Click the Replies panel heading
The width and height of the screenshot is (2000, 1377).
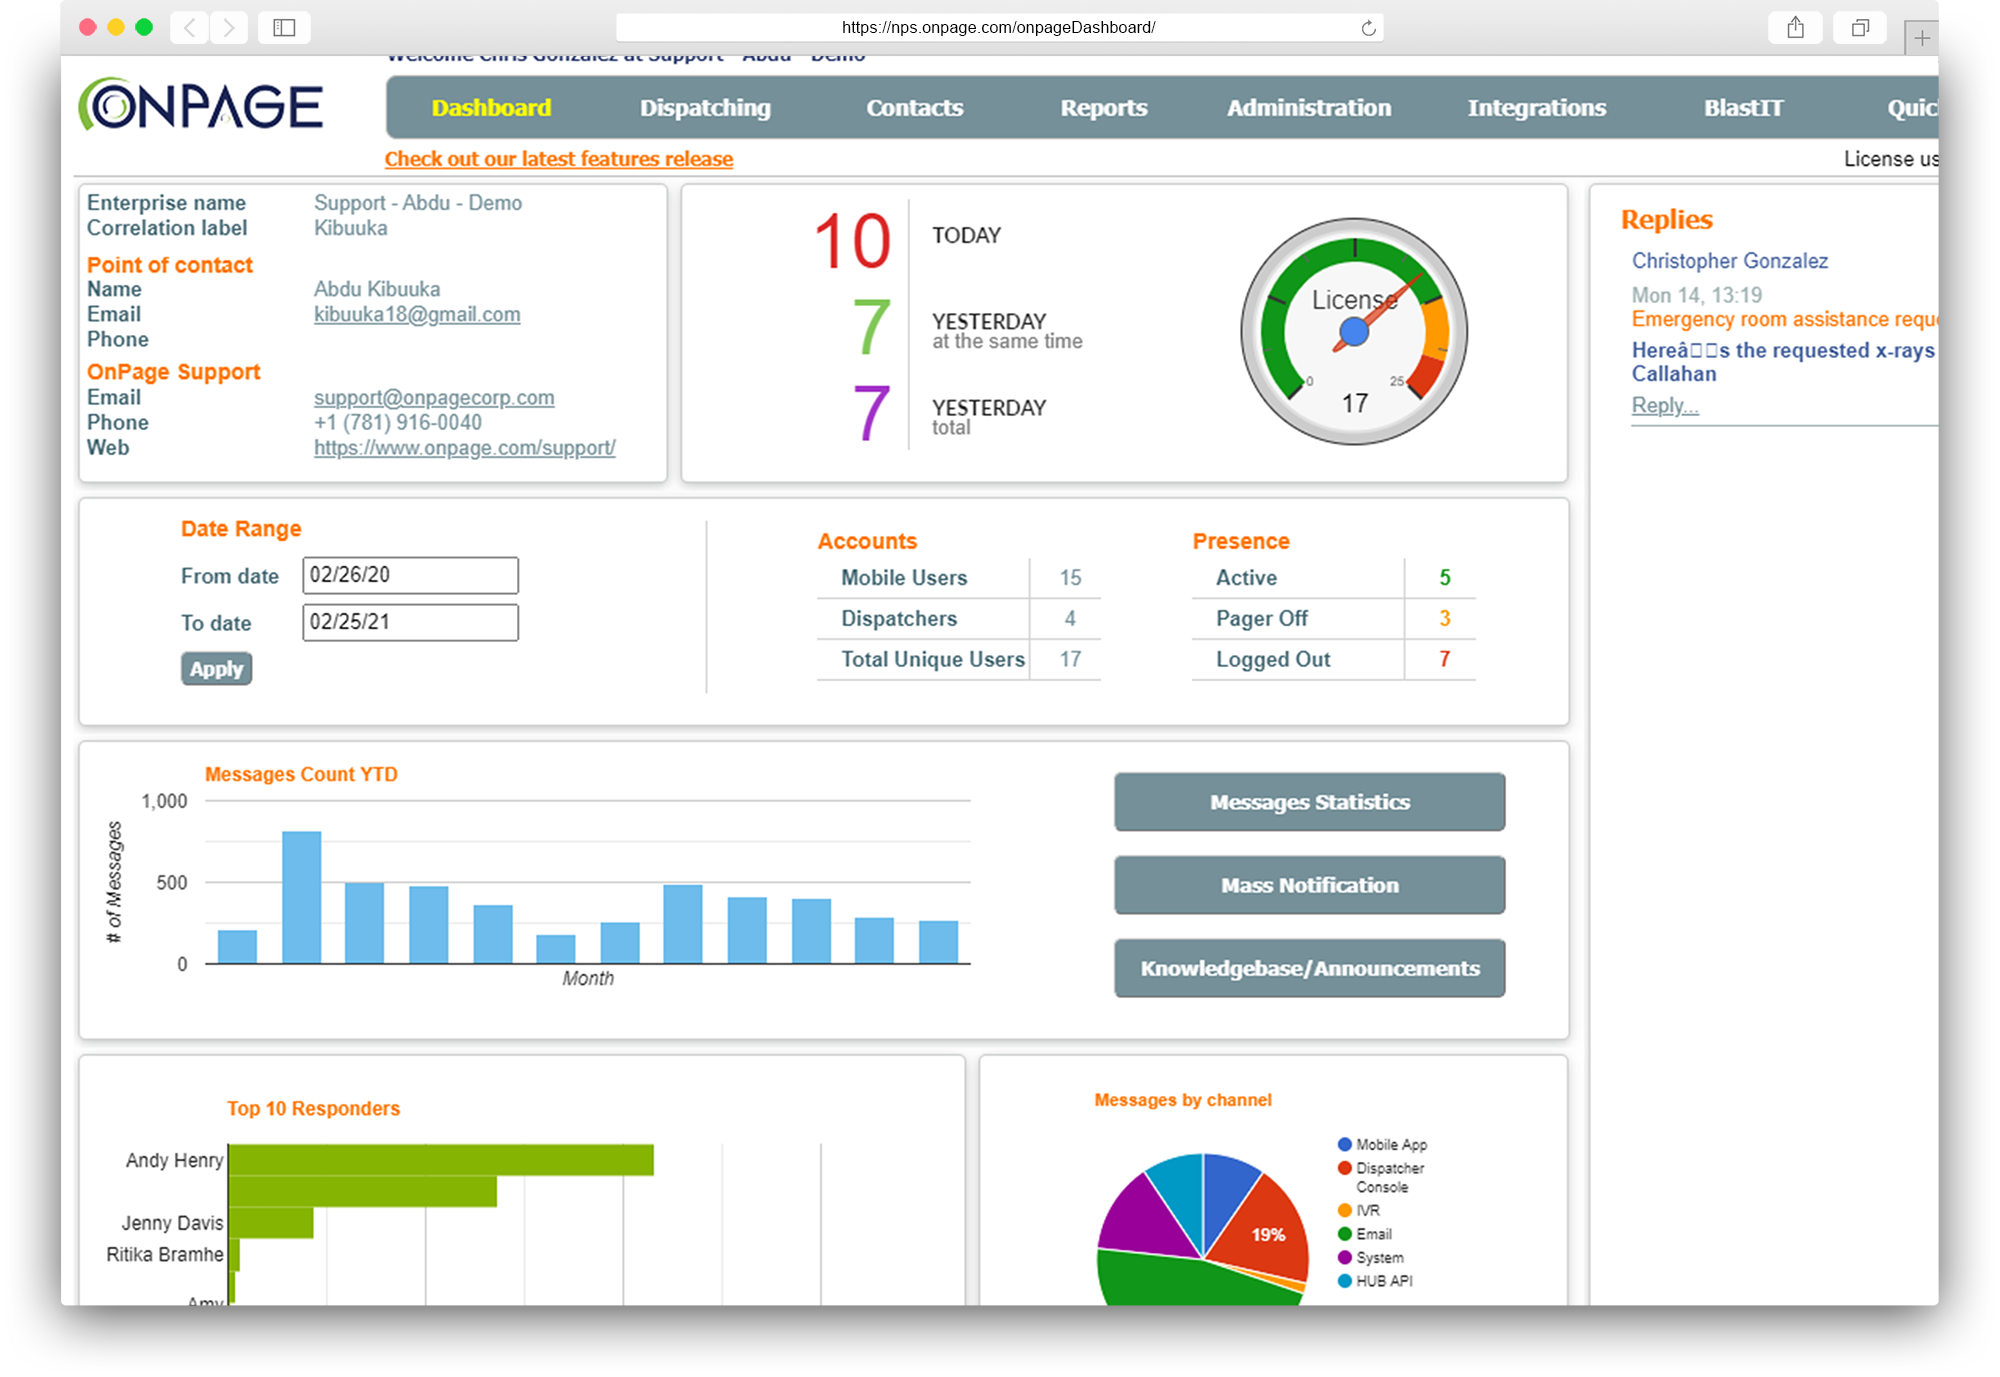tap(1666, 220)
